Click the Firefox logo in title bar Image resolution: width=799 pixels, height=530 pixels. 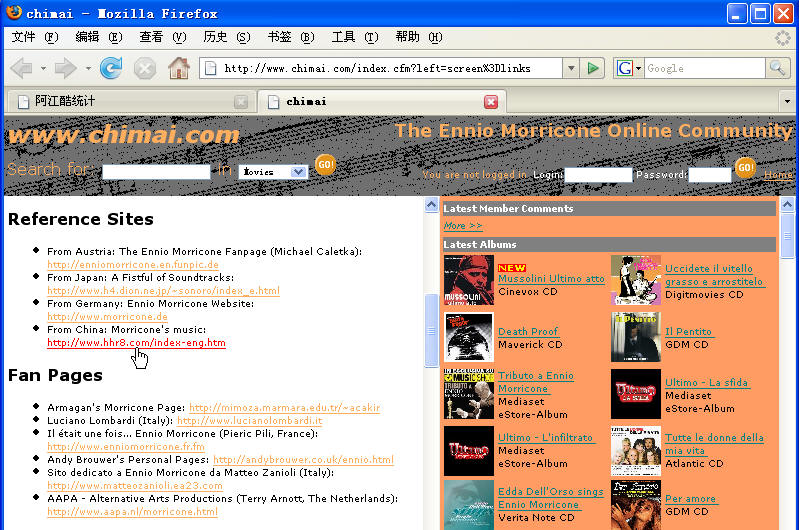[14, 12]
